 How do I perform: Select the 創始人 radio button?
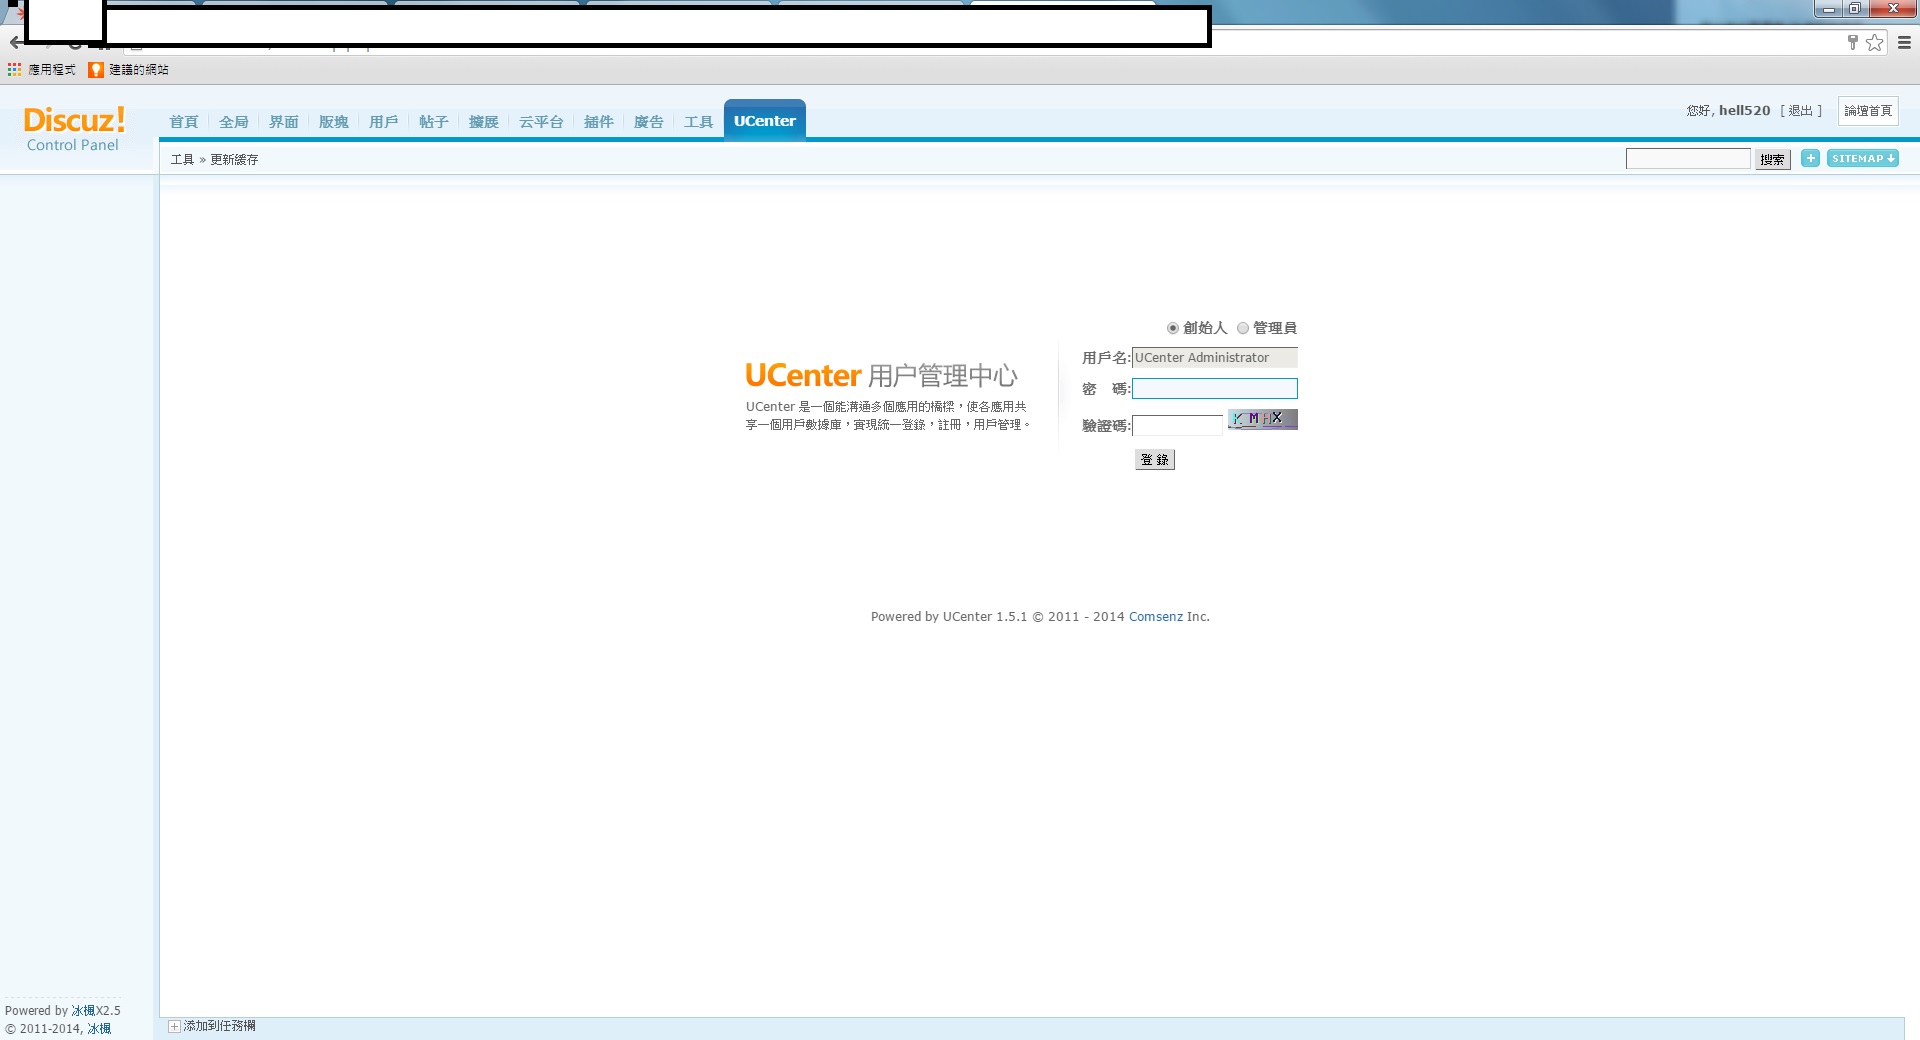1173,328
